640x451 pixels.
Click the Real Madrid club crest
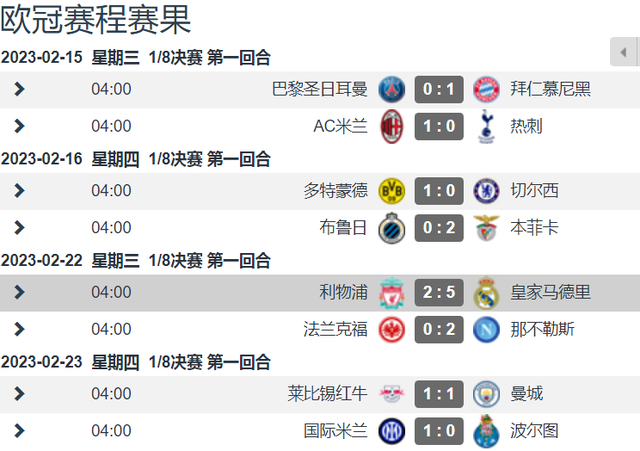click(x=486, y=293)
